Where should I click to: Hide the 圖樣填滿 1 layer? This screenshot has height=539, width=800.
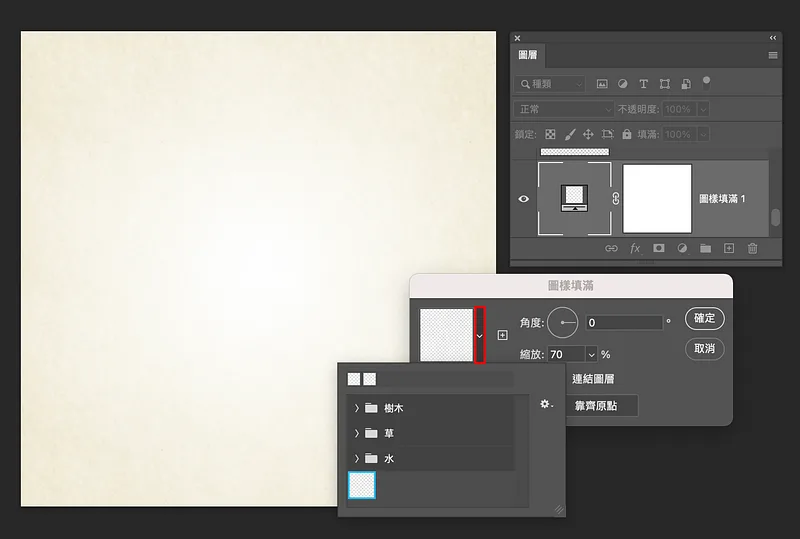(x=523, y=199)
